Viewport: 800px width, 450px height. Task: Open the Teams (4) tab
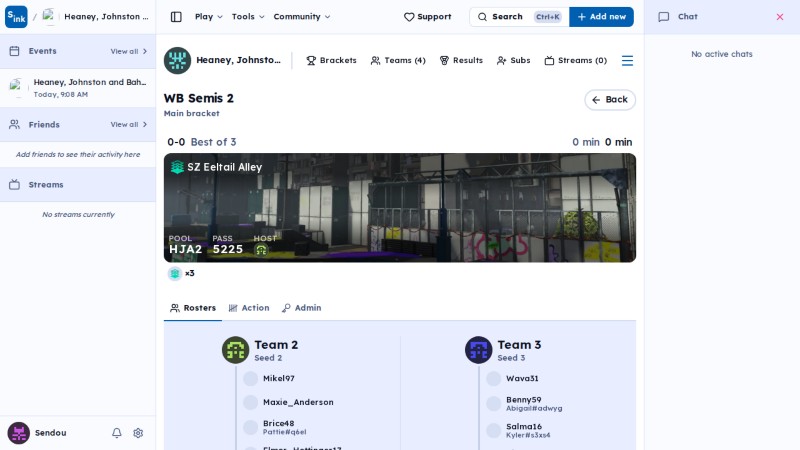pyautogui.click(x=398, y=61)
